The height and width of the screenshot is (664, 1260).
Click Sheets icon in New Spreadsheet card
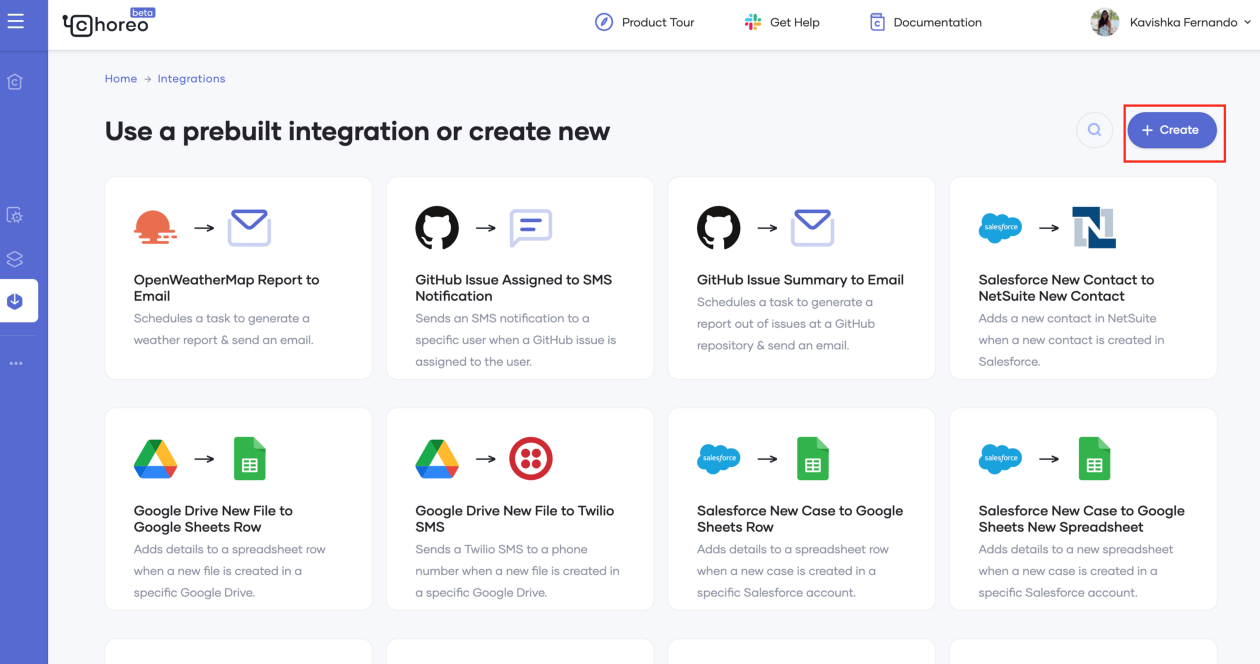[1094, 459]
